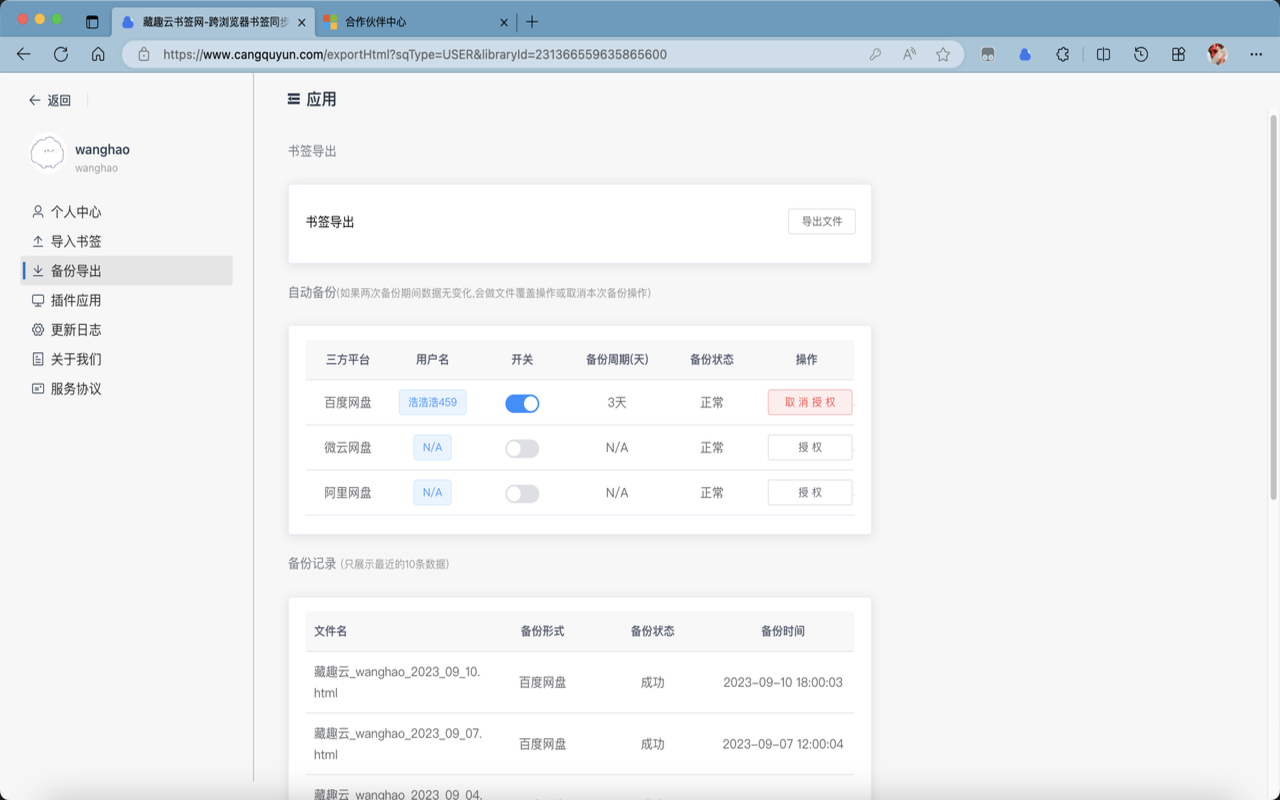The image size is (1280, 800).
Task: Click the wanghao profile avatar
Action: pos(47,155)
